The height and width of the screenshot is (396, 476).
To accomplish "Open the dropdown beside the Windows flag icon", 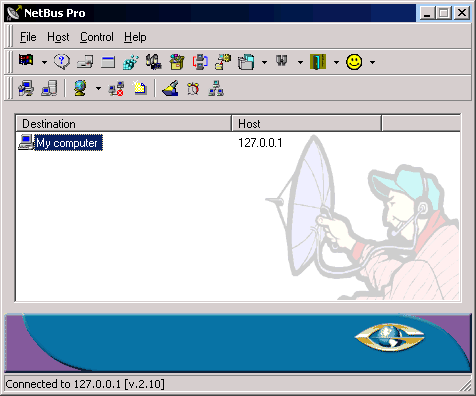I will click(x=44, y=62).
